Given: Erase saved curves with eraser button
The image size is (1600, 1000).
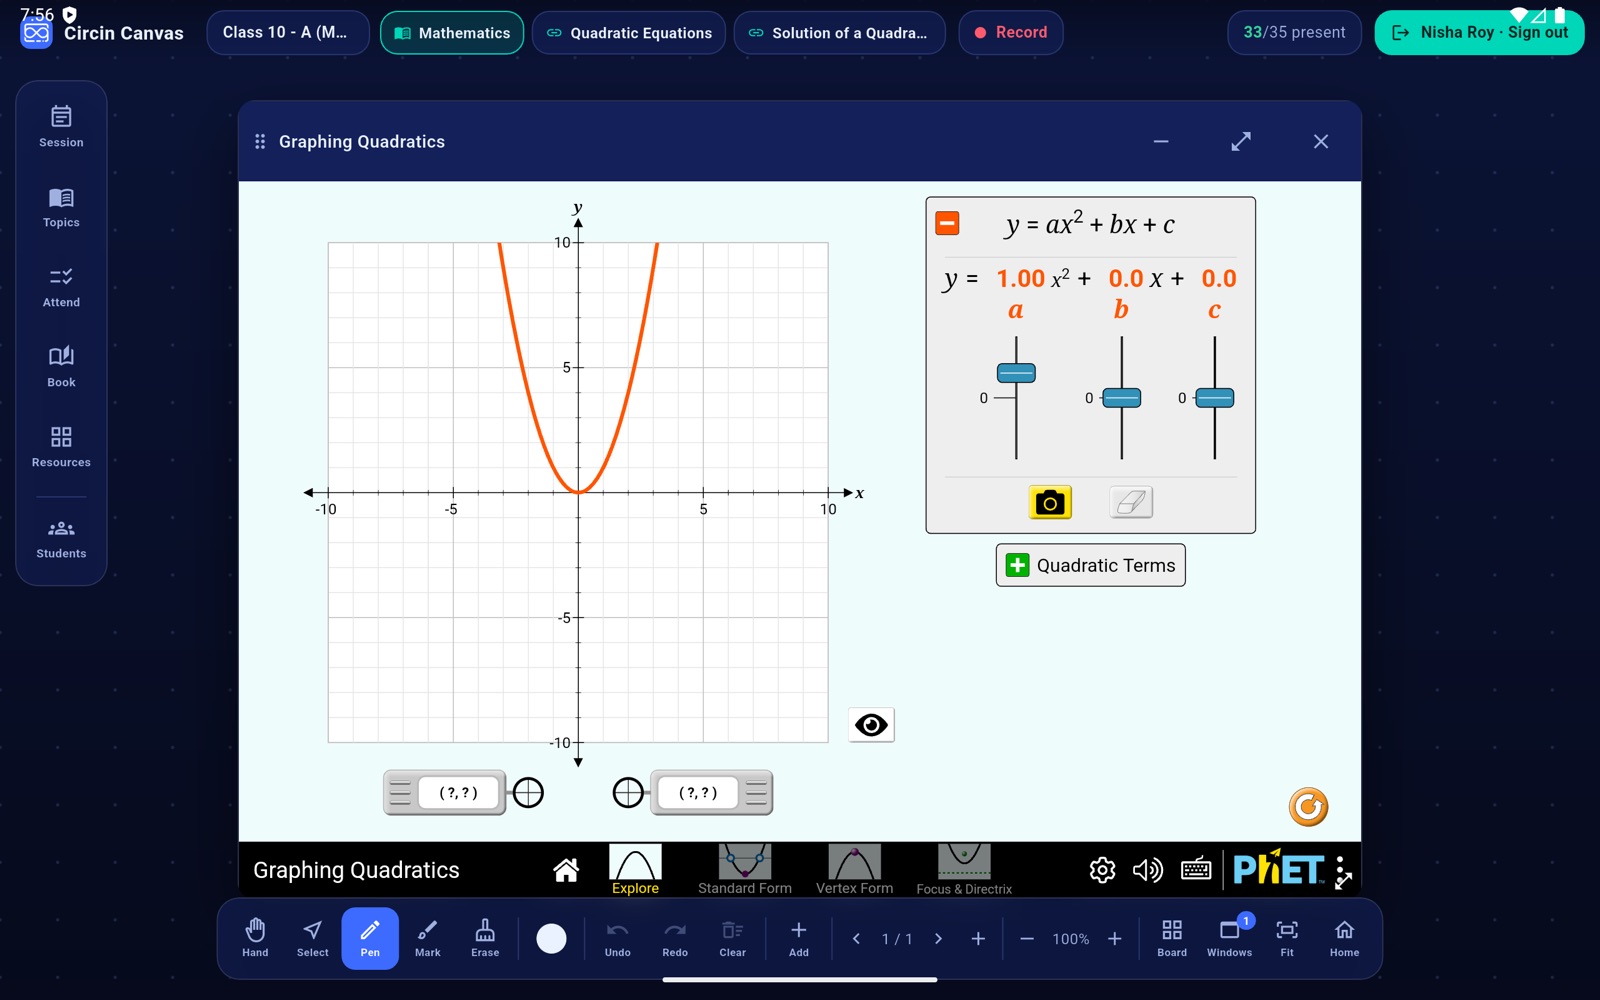Looking at the screenshot, I should tap(1131, 502).
